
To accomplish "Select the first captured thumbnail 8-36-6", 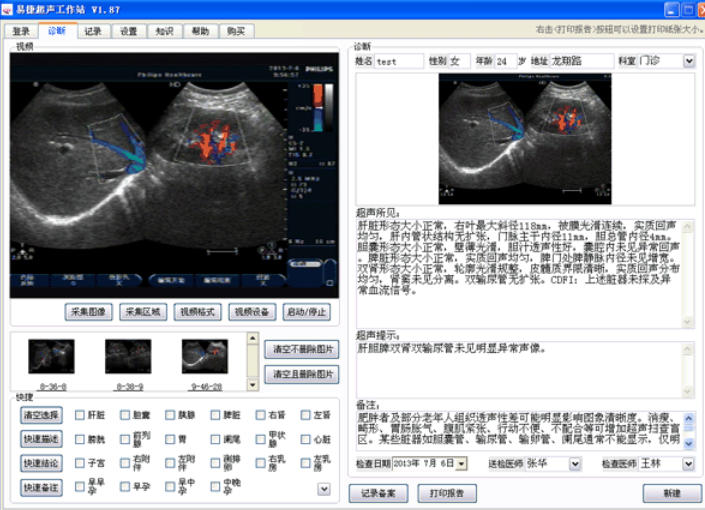I will pyautogui.click(x=51, y=357).
